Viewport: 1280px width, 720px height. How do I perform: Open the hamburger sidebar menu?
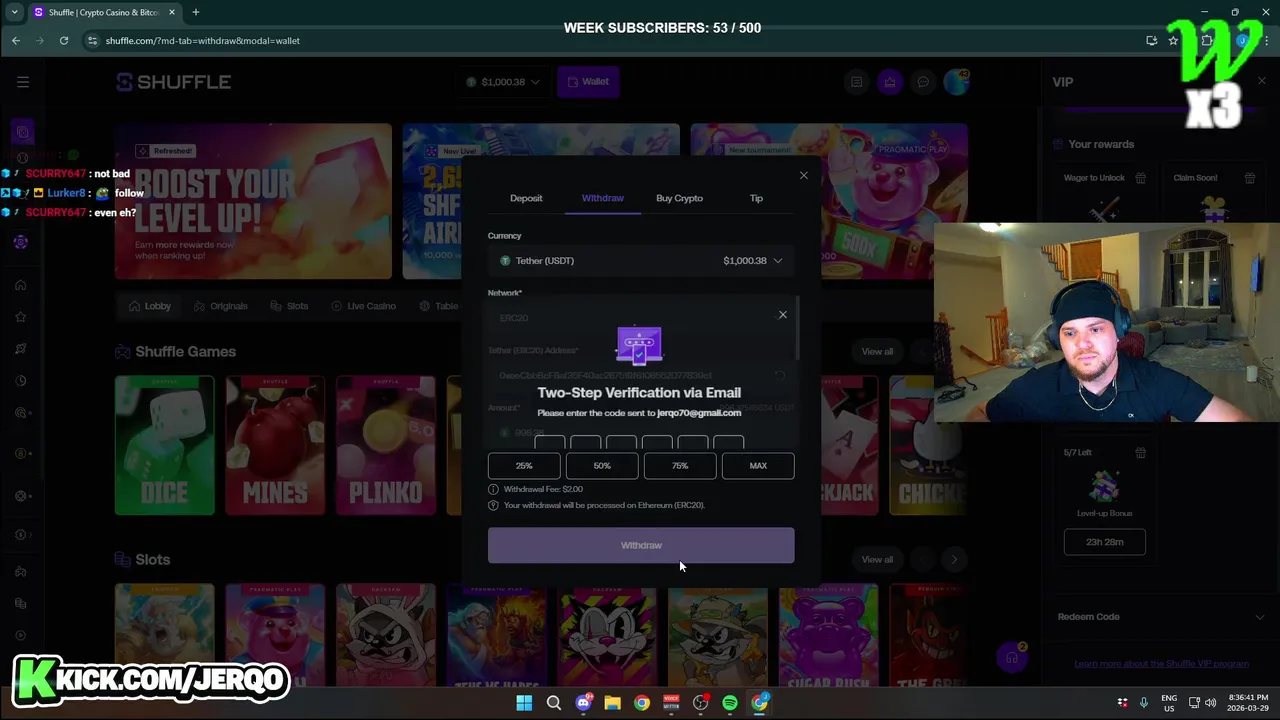(x=23, y=82)
